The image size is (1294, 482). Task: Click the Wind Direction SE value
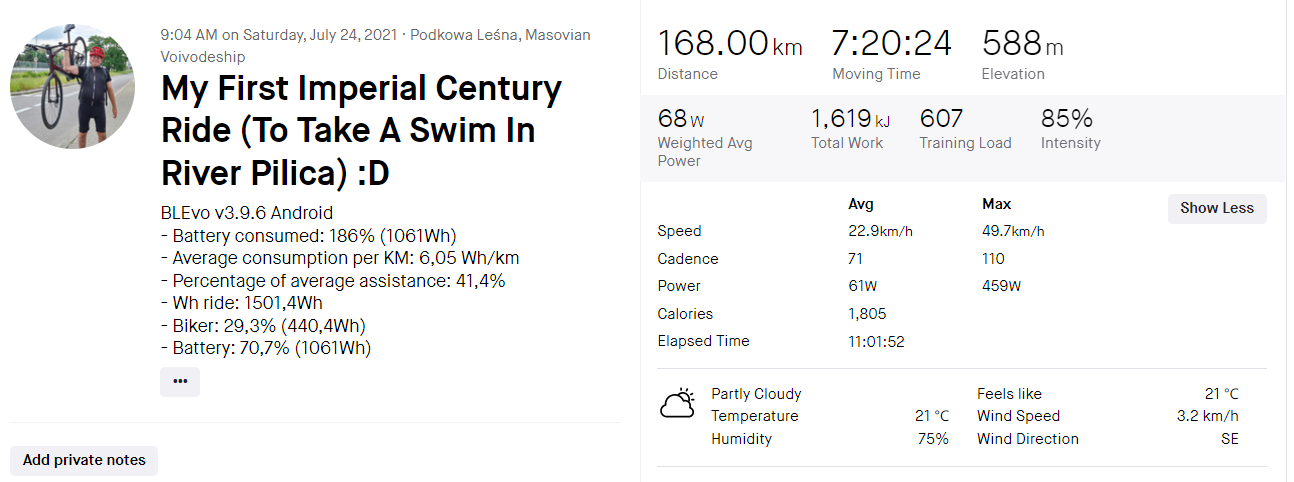tap(1229, 439)
